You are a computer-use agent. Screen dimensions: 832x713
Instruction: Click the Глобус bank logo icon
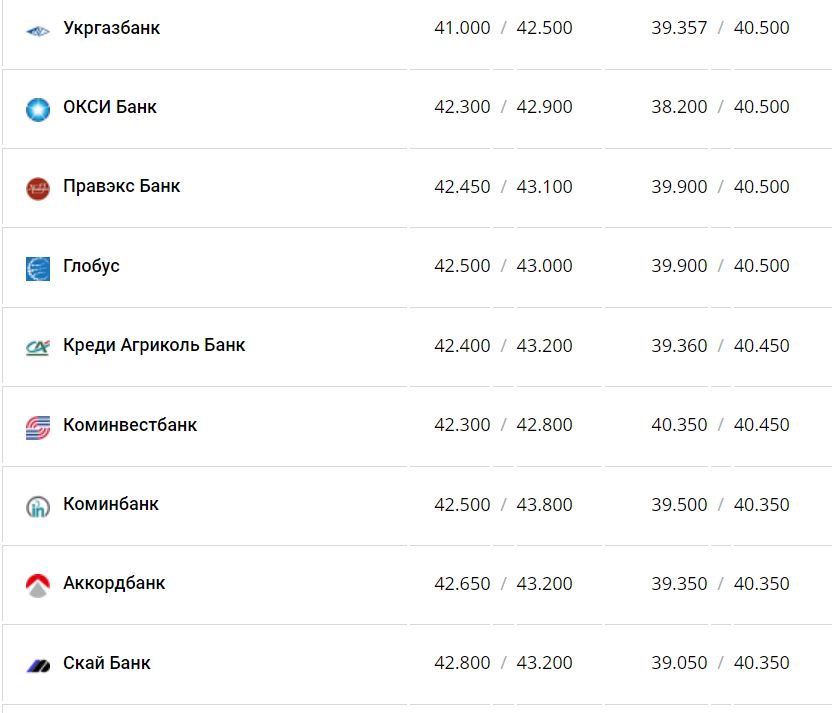click(x=38, y=268)
